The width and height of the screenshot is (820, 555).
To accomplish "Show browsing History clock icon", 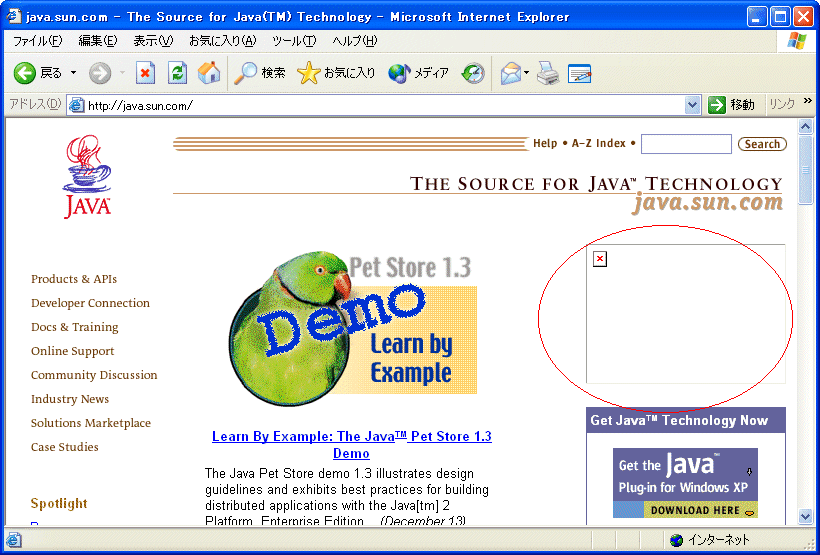I will (x=473, y=73).
